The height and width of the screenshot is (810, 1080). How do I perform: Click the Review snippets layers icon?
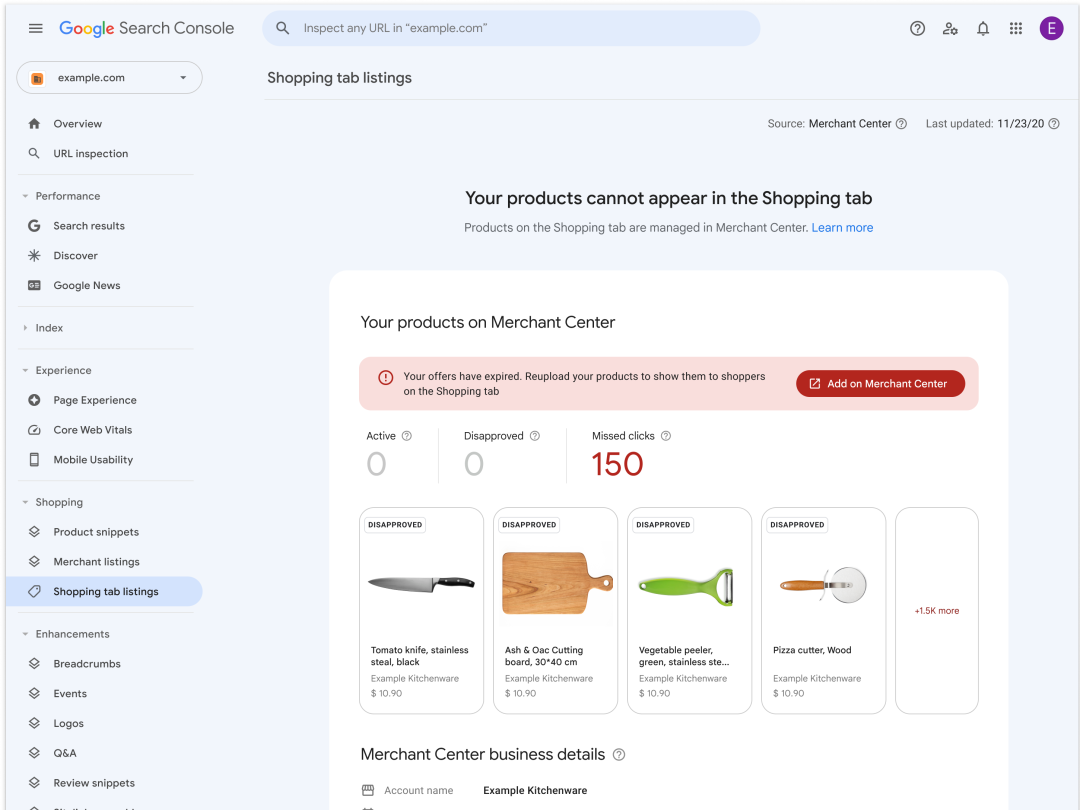(34, 783)
